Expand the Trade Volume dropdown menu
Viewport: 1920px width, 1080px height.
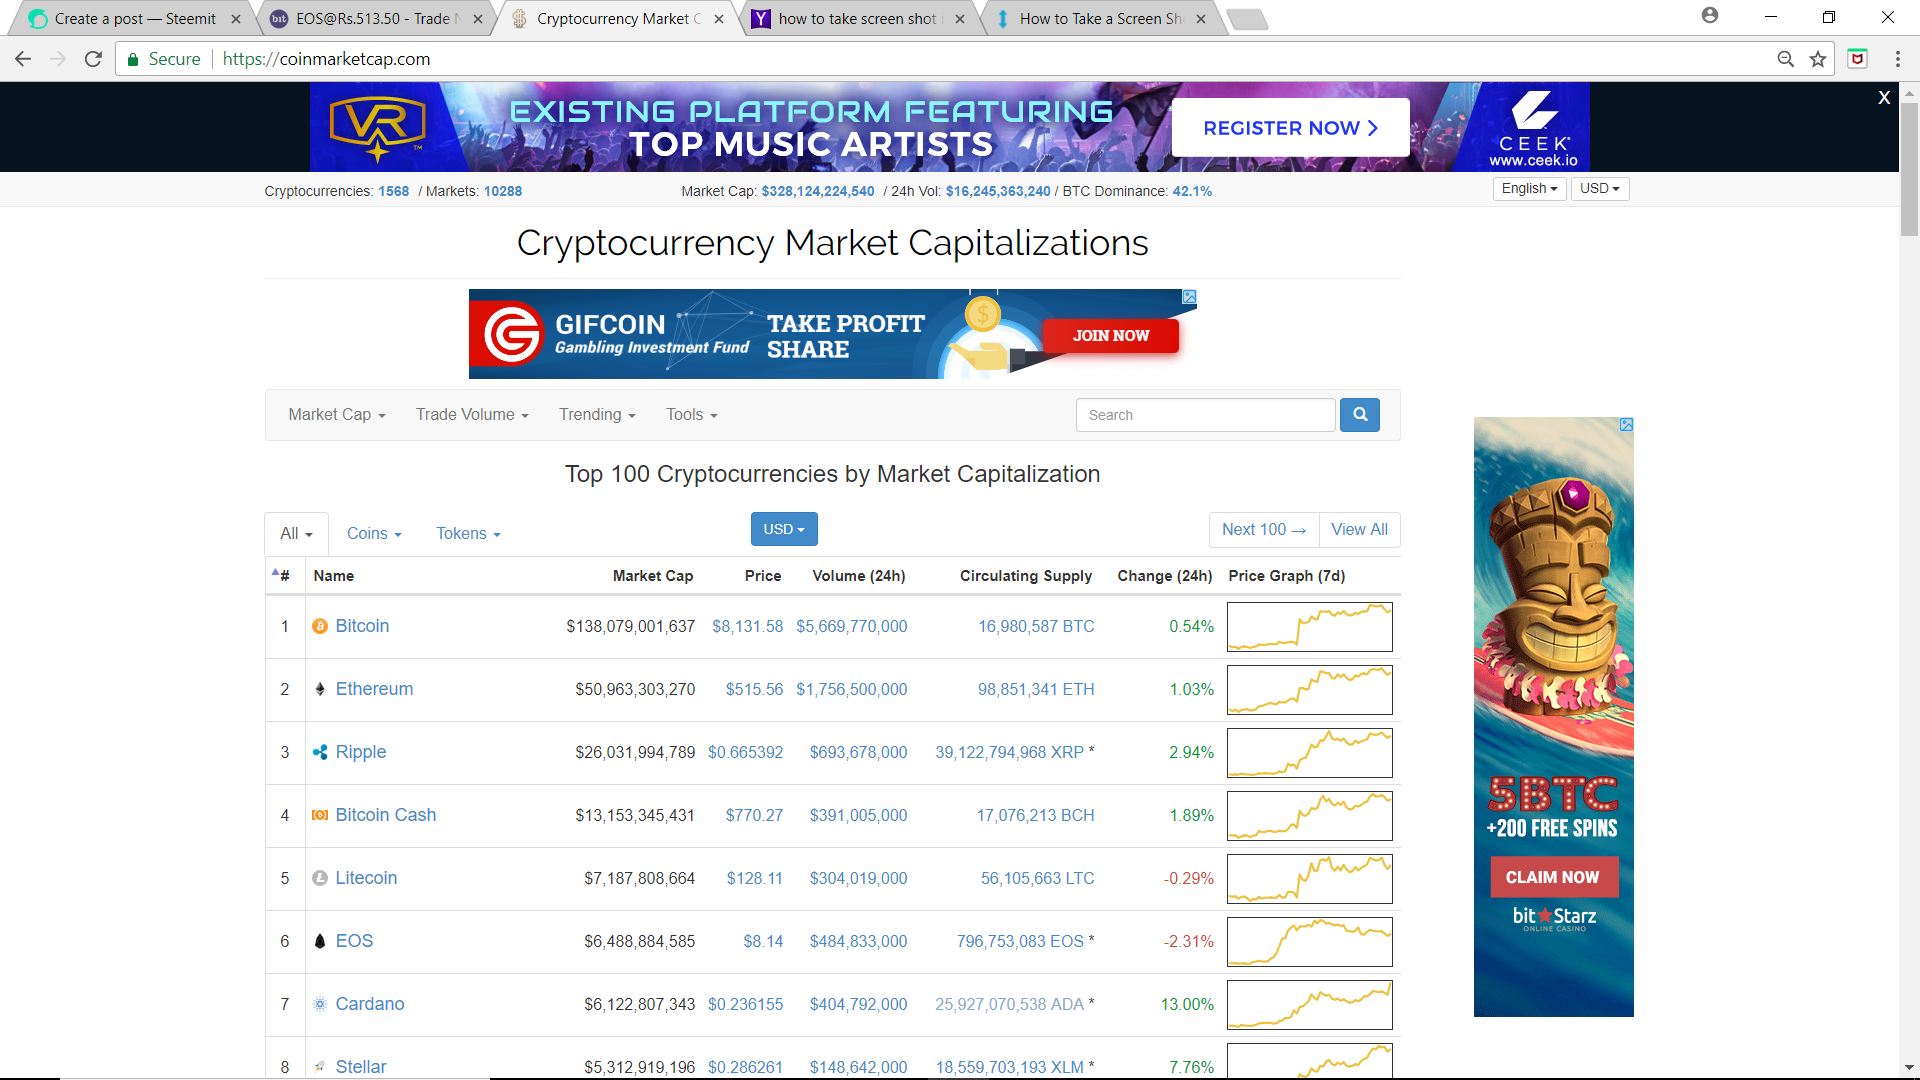[472, 414]
